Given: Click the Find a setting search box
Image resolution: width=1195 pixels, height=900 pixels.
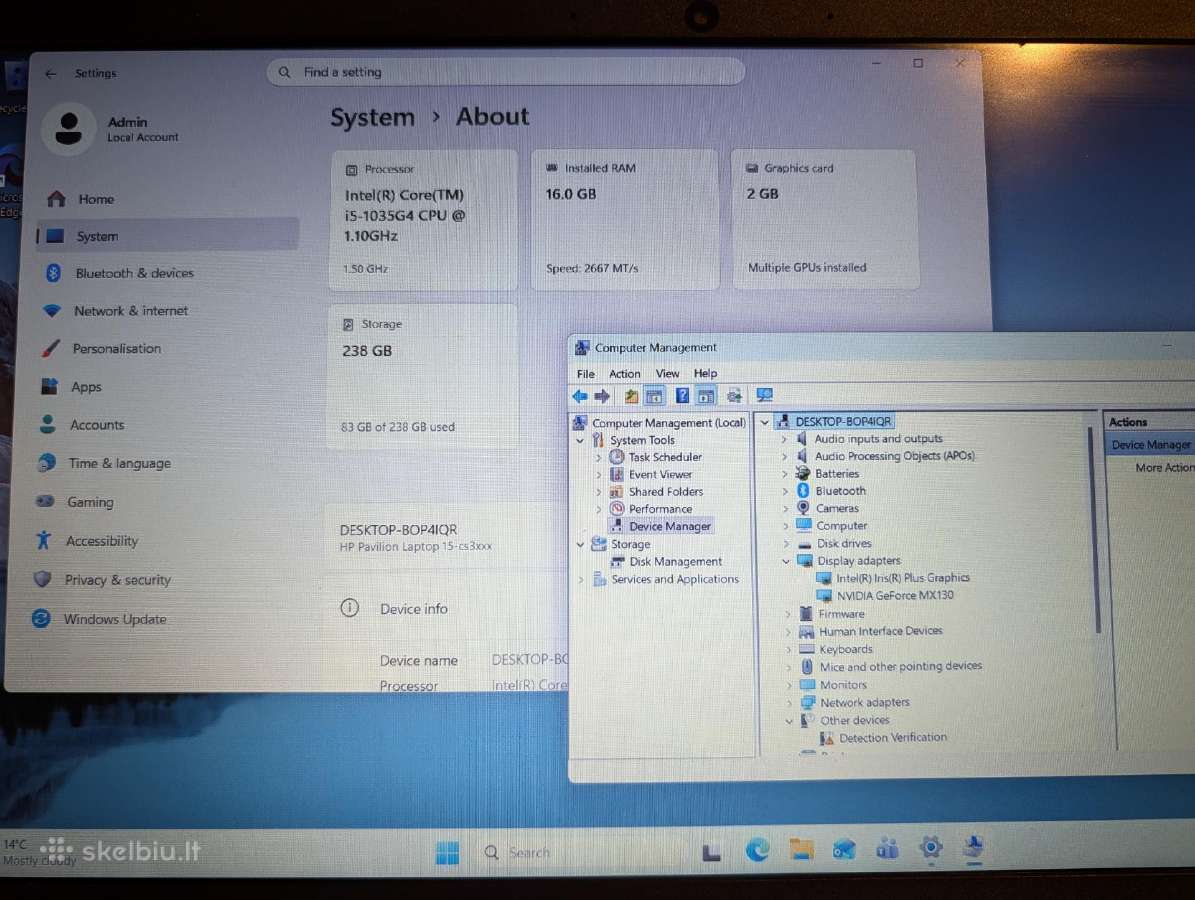Looking at the screenshot, I should pos(505,72).
